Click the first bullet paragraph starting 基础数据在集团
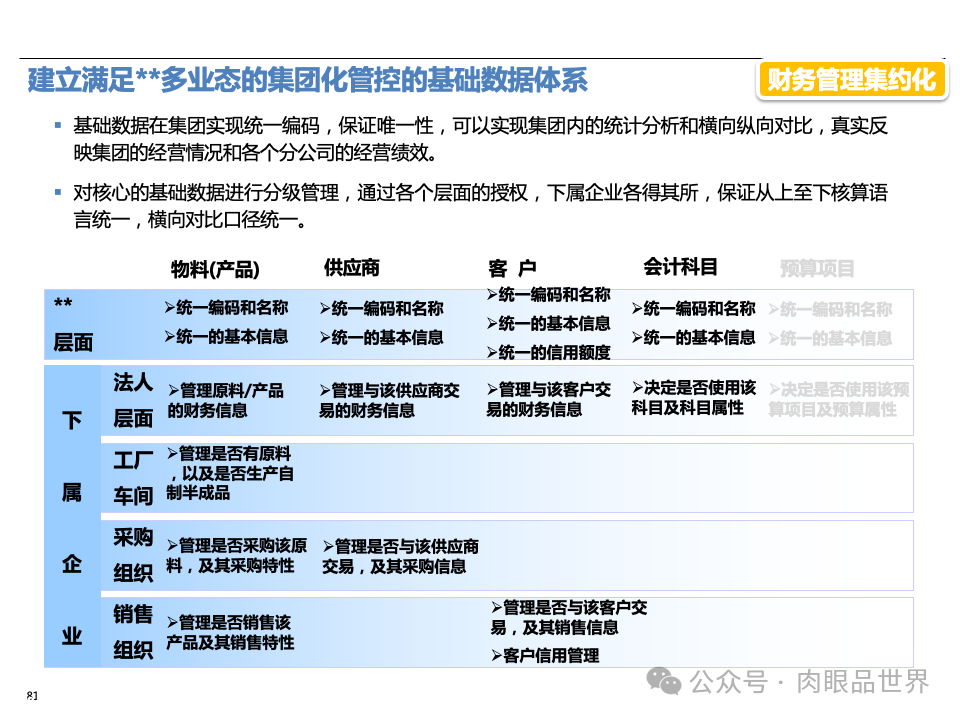This screenshot has height=720, width=960. [480, 139]
